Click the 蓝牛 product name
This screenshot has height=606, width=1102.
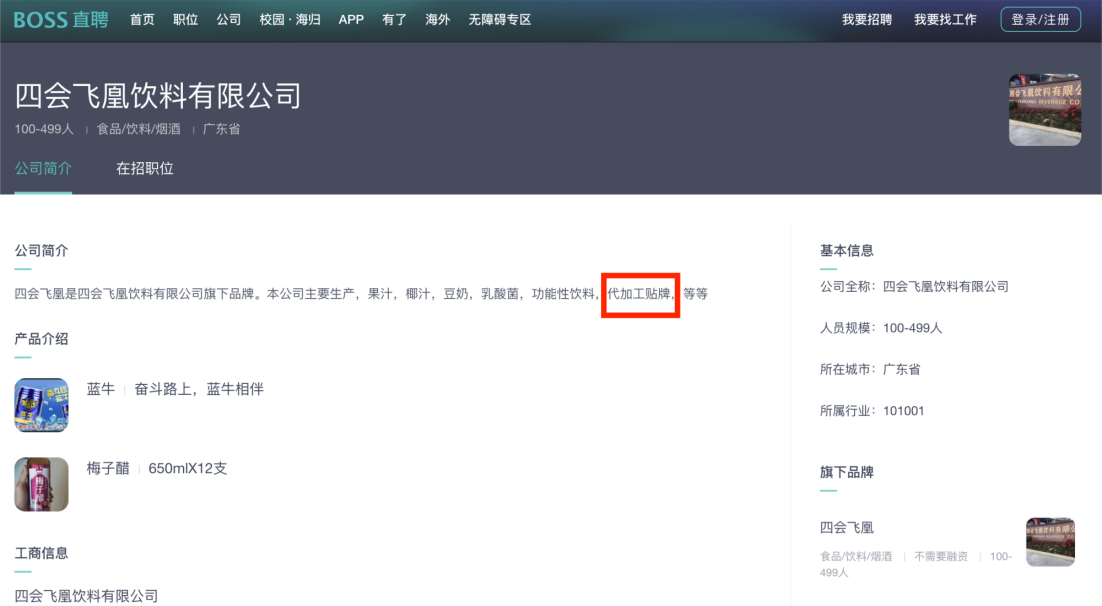coord(101,389)
